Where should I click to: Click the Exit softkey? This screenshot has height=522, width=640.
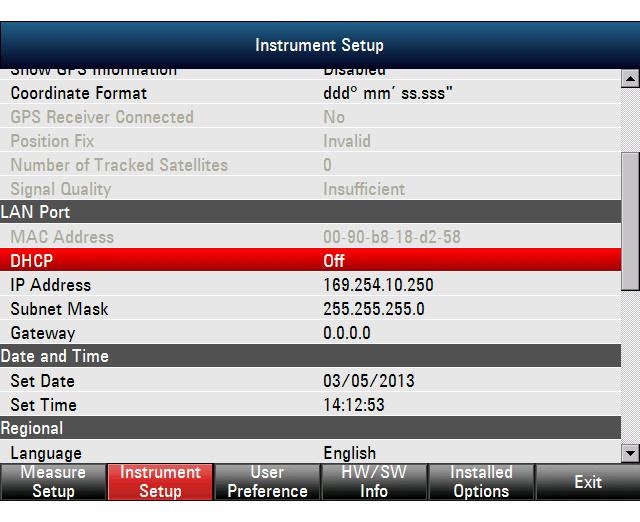(588, 482)
